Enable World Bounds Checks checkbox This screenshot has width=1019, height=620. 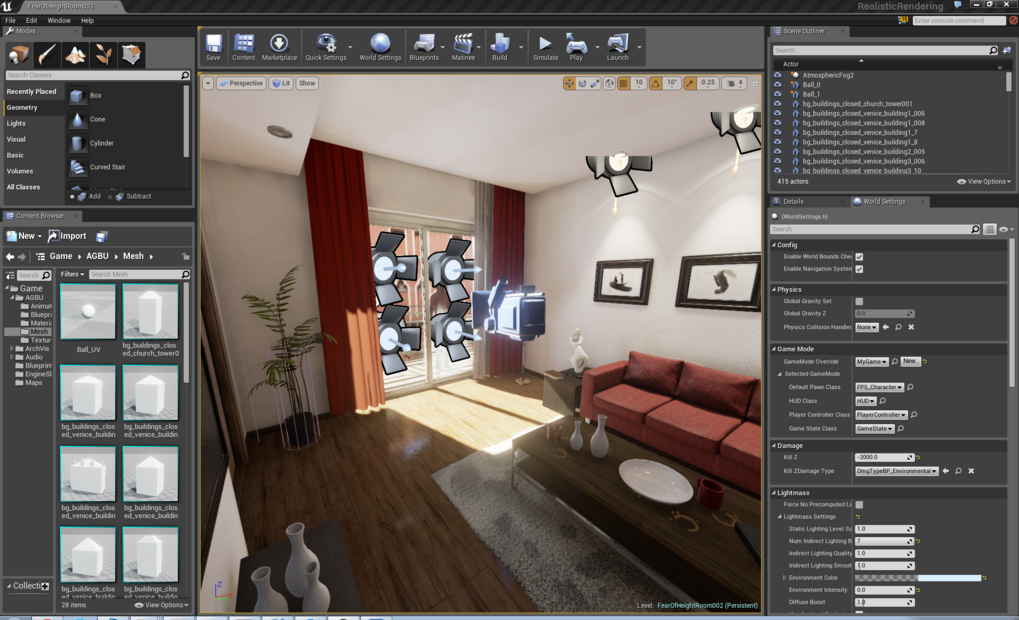tap(859, 257)
